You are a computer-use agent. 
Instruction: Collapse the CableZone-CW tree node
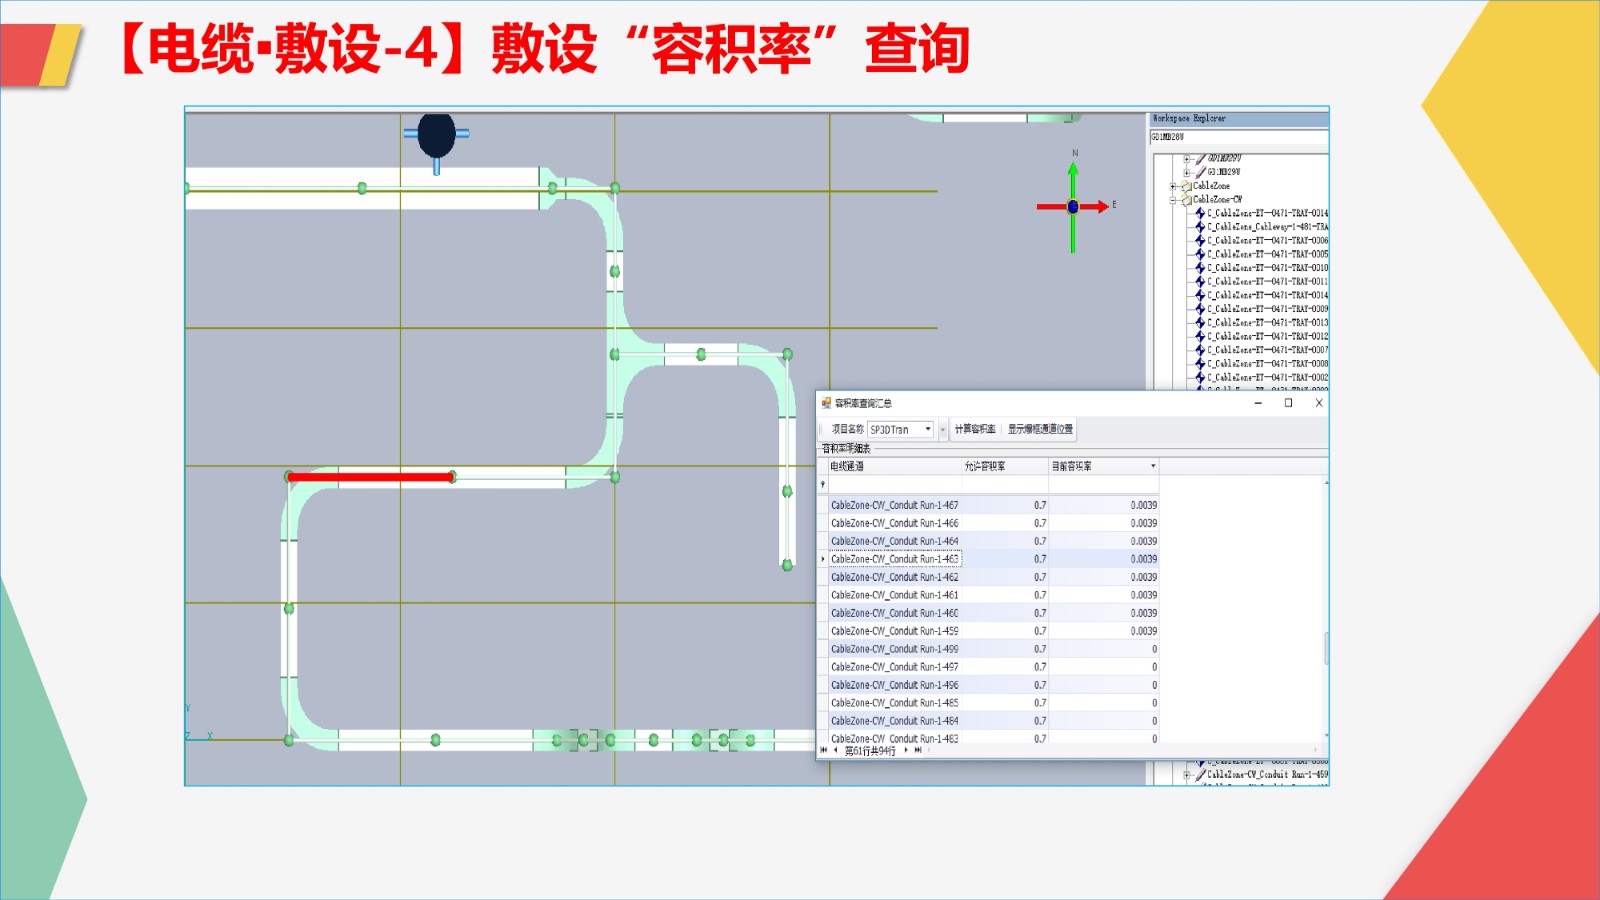coord(1173,200)
